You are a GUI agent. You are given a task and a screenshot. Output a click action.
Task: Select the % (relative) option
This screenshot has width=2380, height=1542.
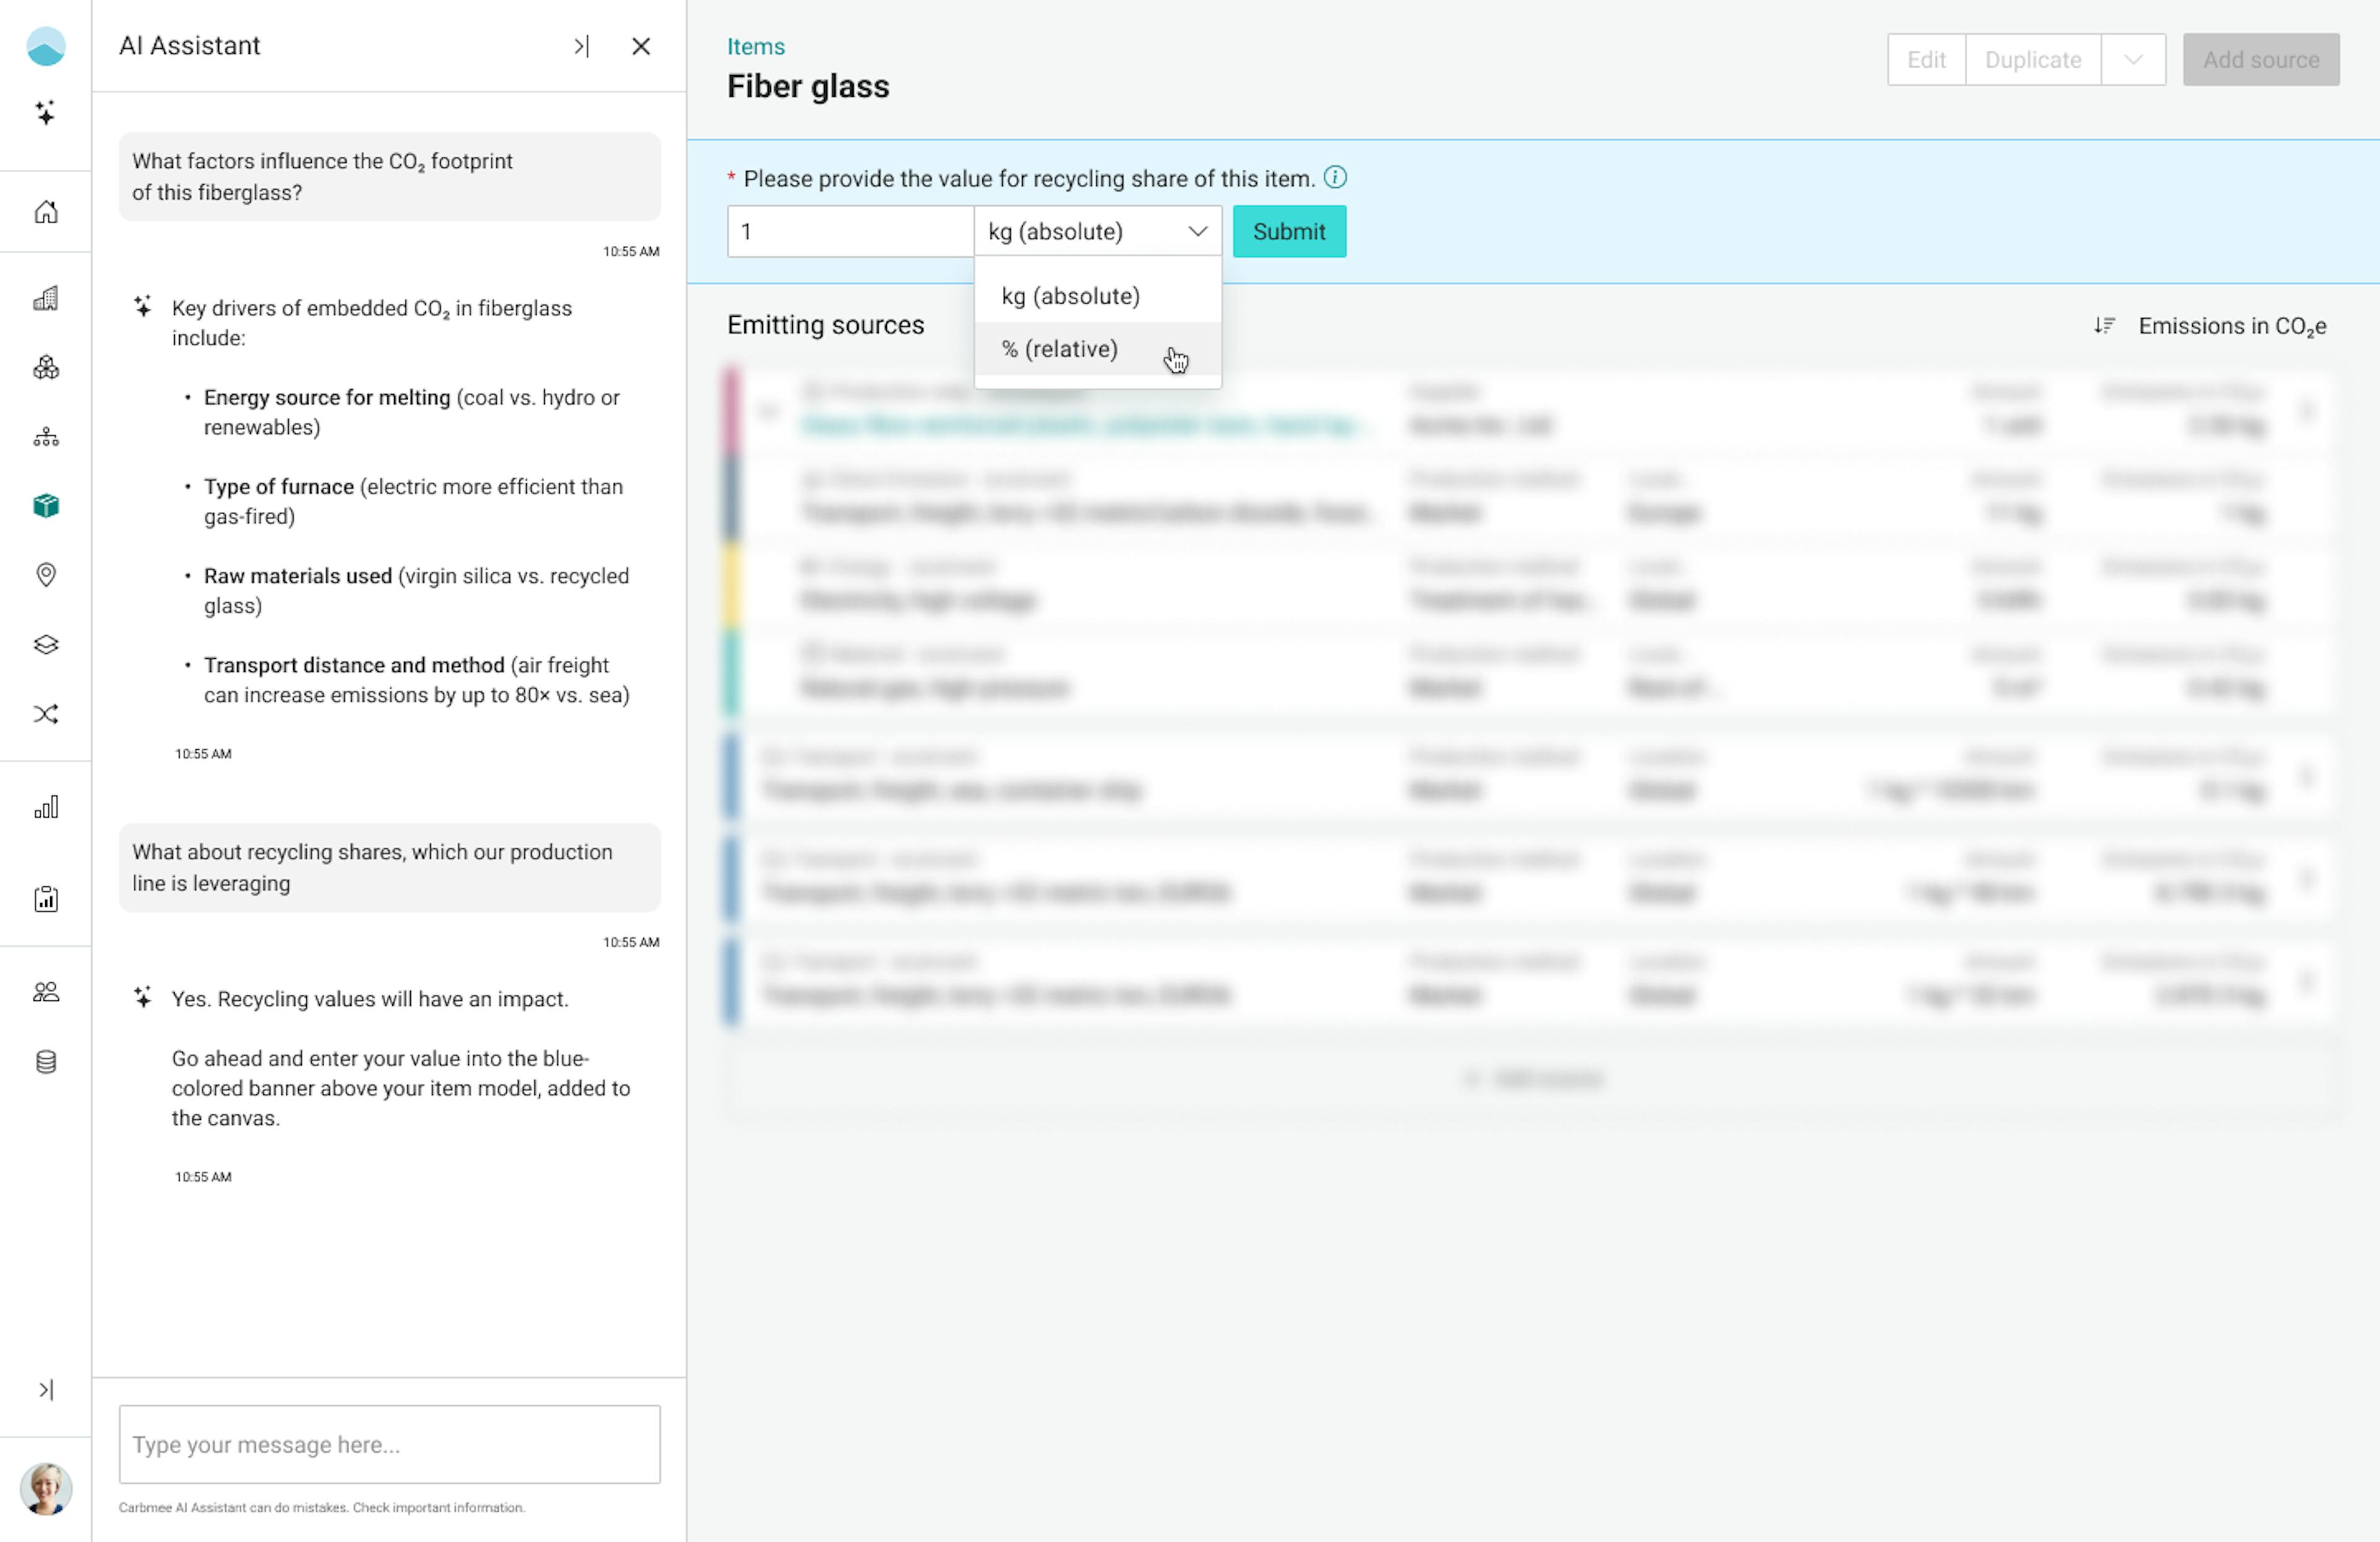click(x=1060, y=349)
